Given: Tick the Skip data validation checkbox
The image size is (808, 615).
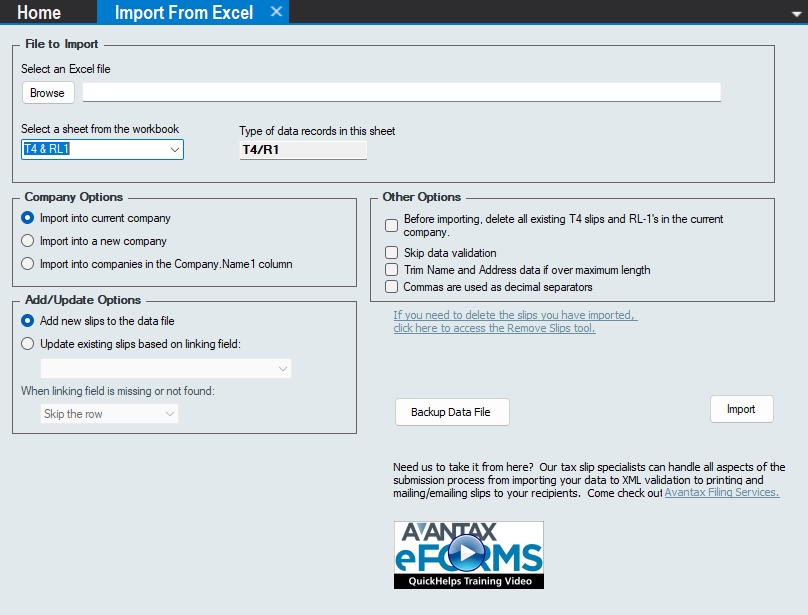Looking at the screenshot, I should point(392,253).
